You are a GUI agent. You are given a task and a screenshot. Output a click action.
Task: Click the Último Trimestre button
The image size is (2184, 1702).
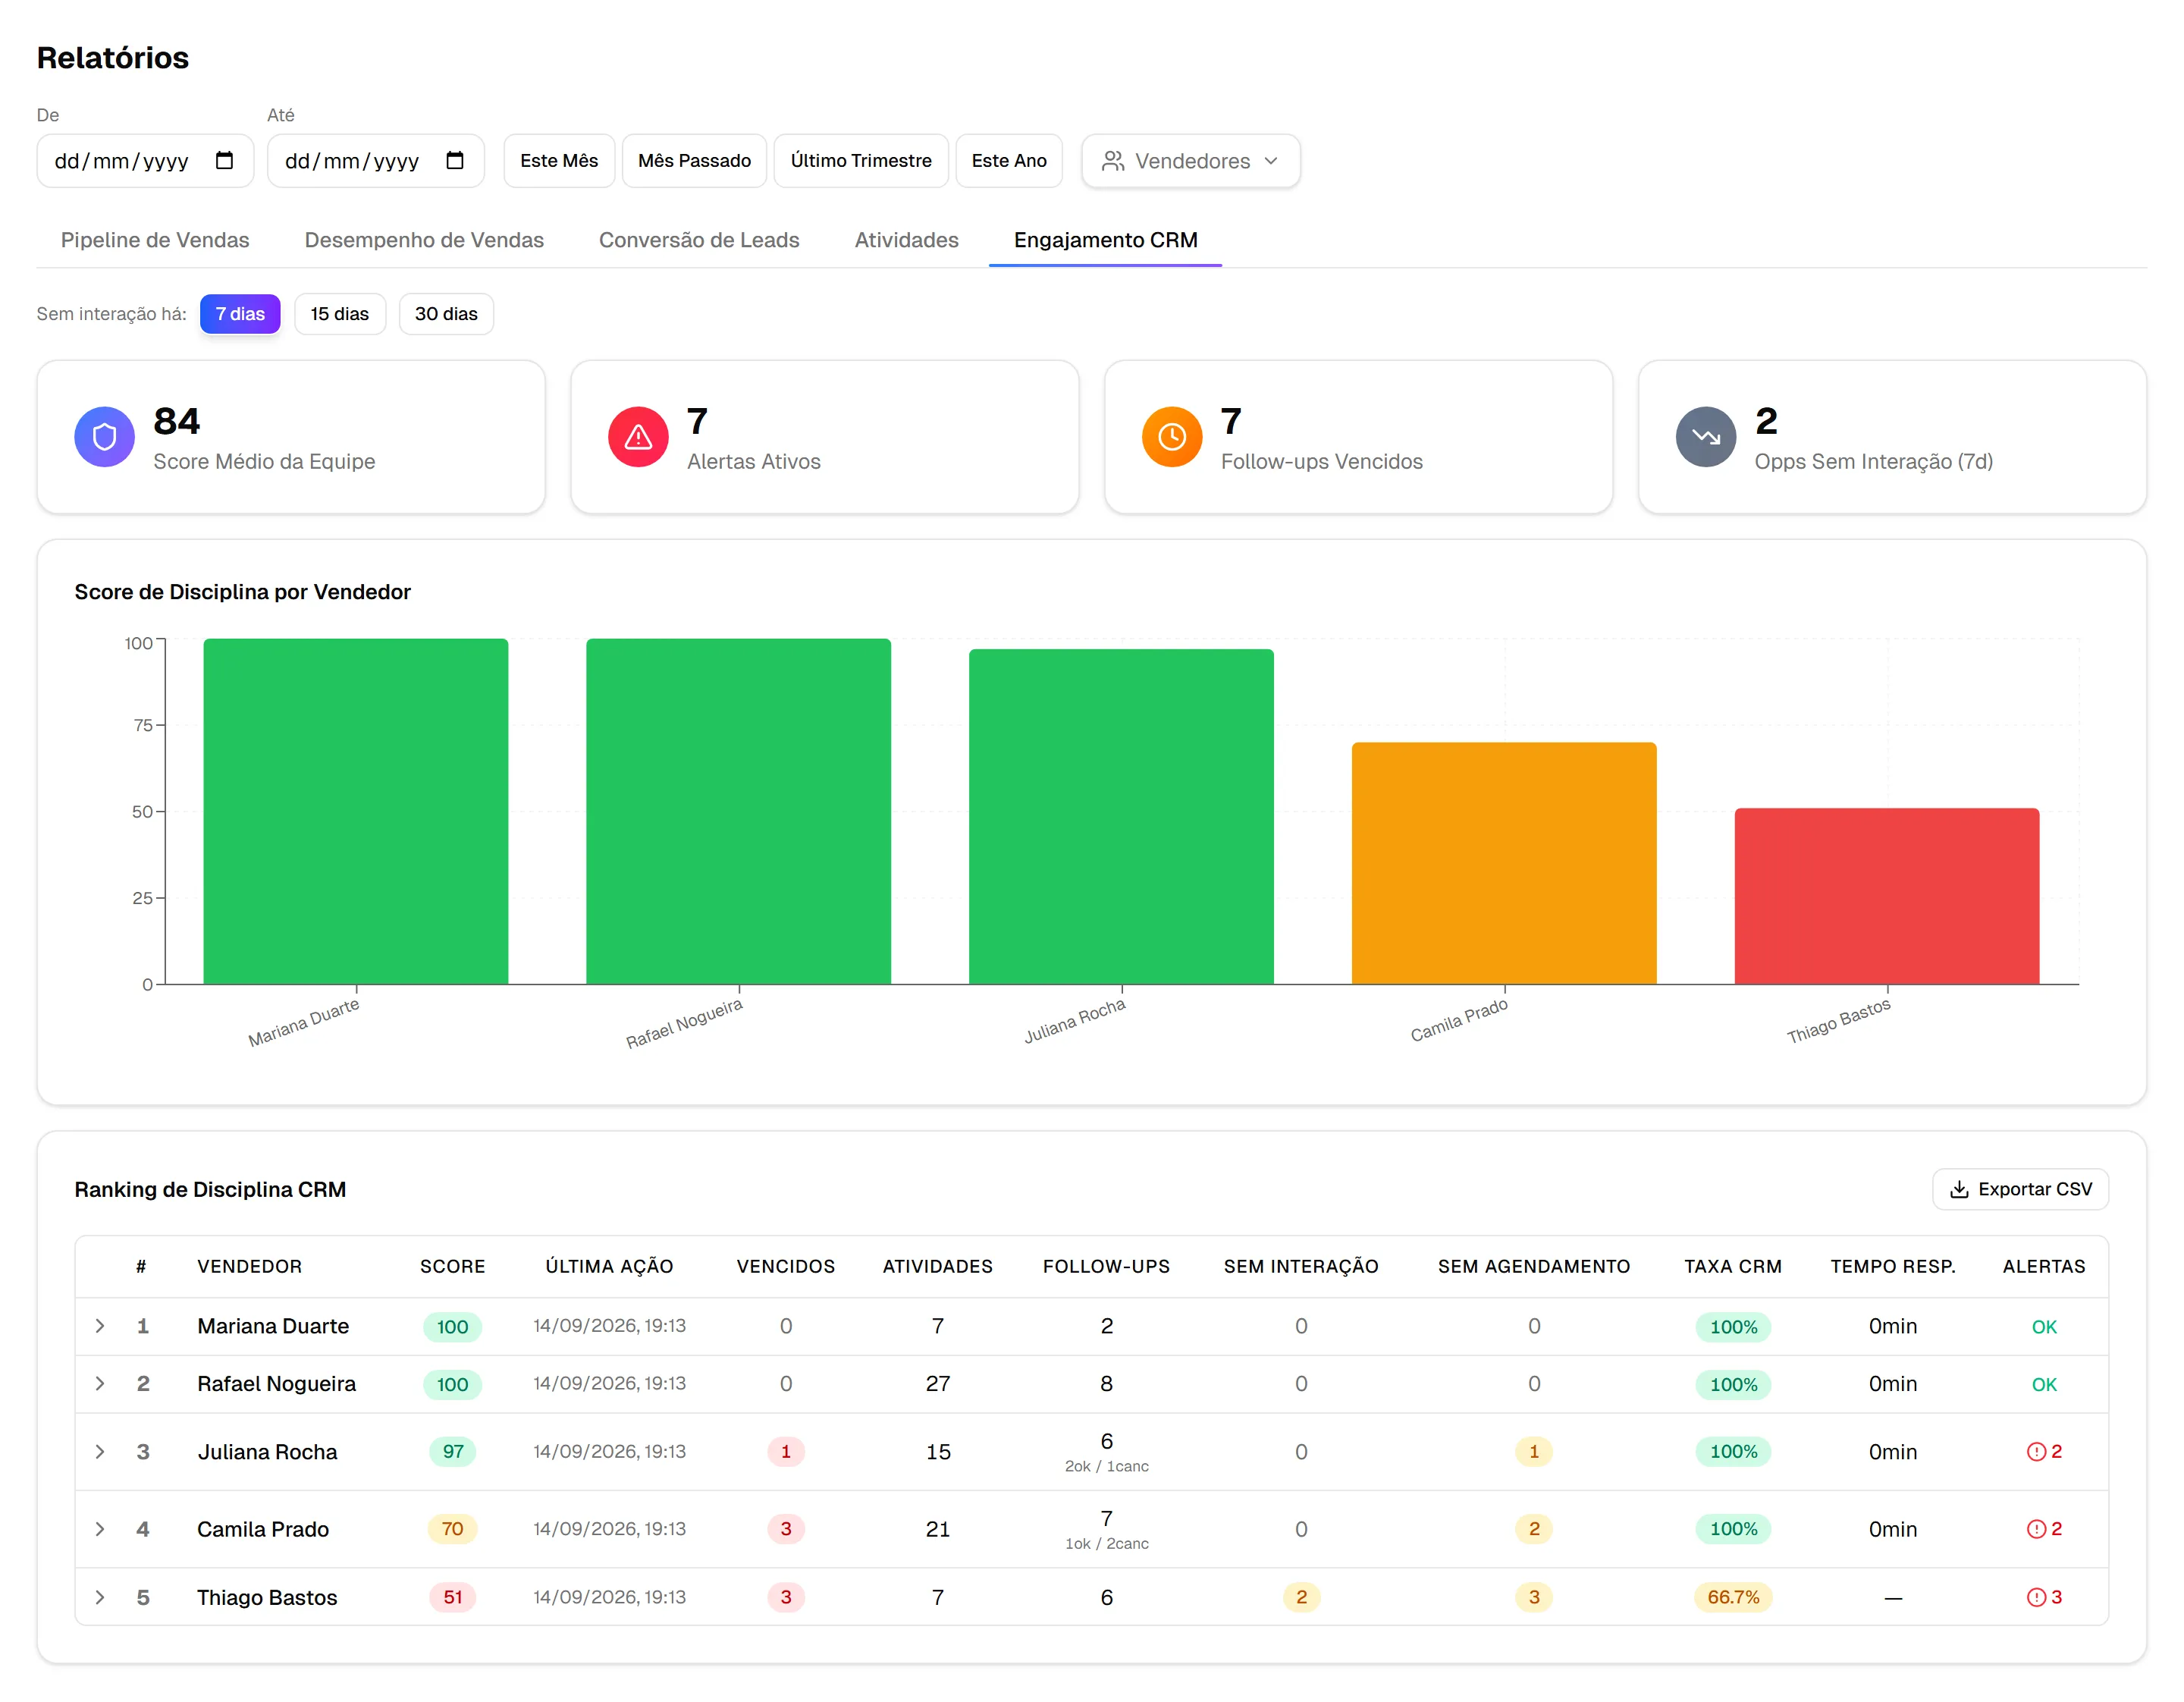(861, 161)
